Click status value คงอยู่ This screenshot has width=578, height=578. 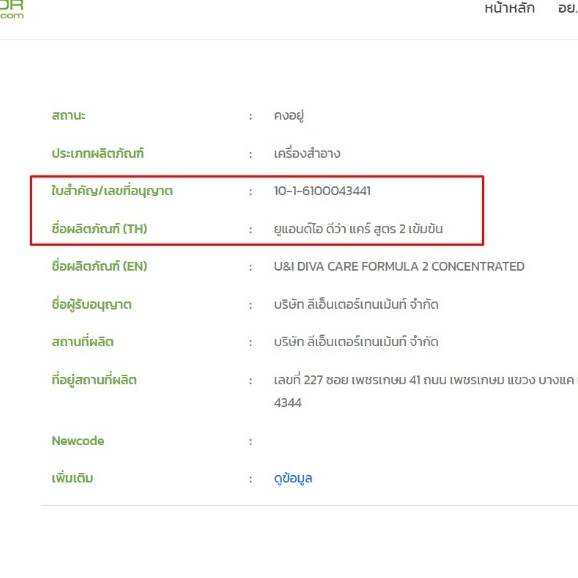click(289, 116)
